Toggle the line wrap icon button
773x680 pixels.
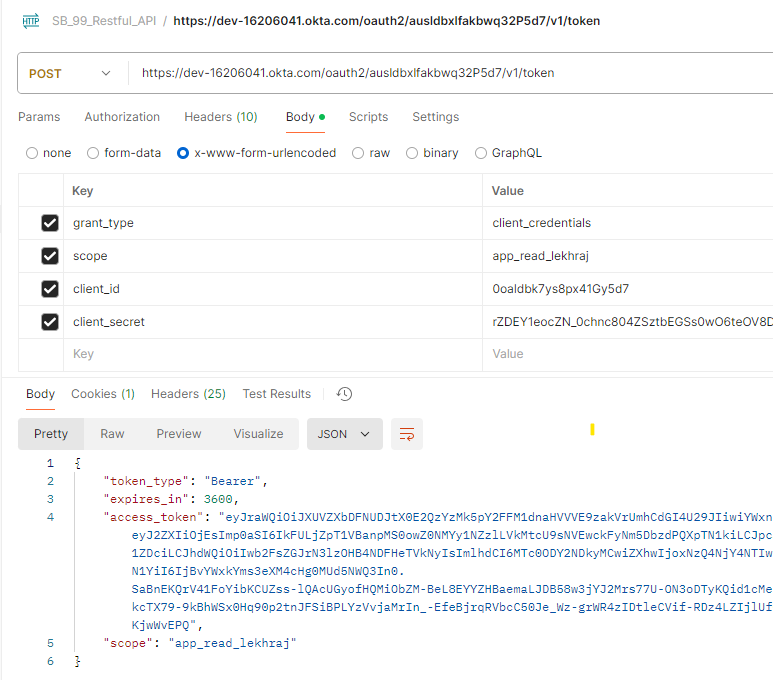coord(407,434)
